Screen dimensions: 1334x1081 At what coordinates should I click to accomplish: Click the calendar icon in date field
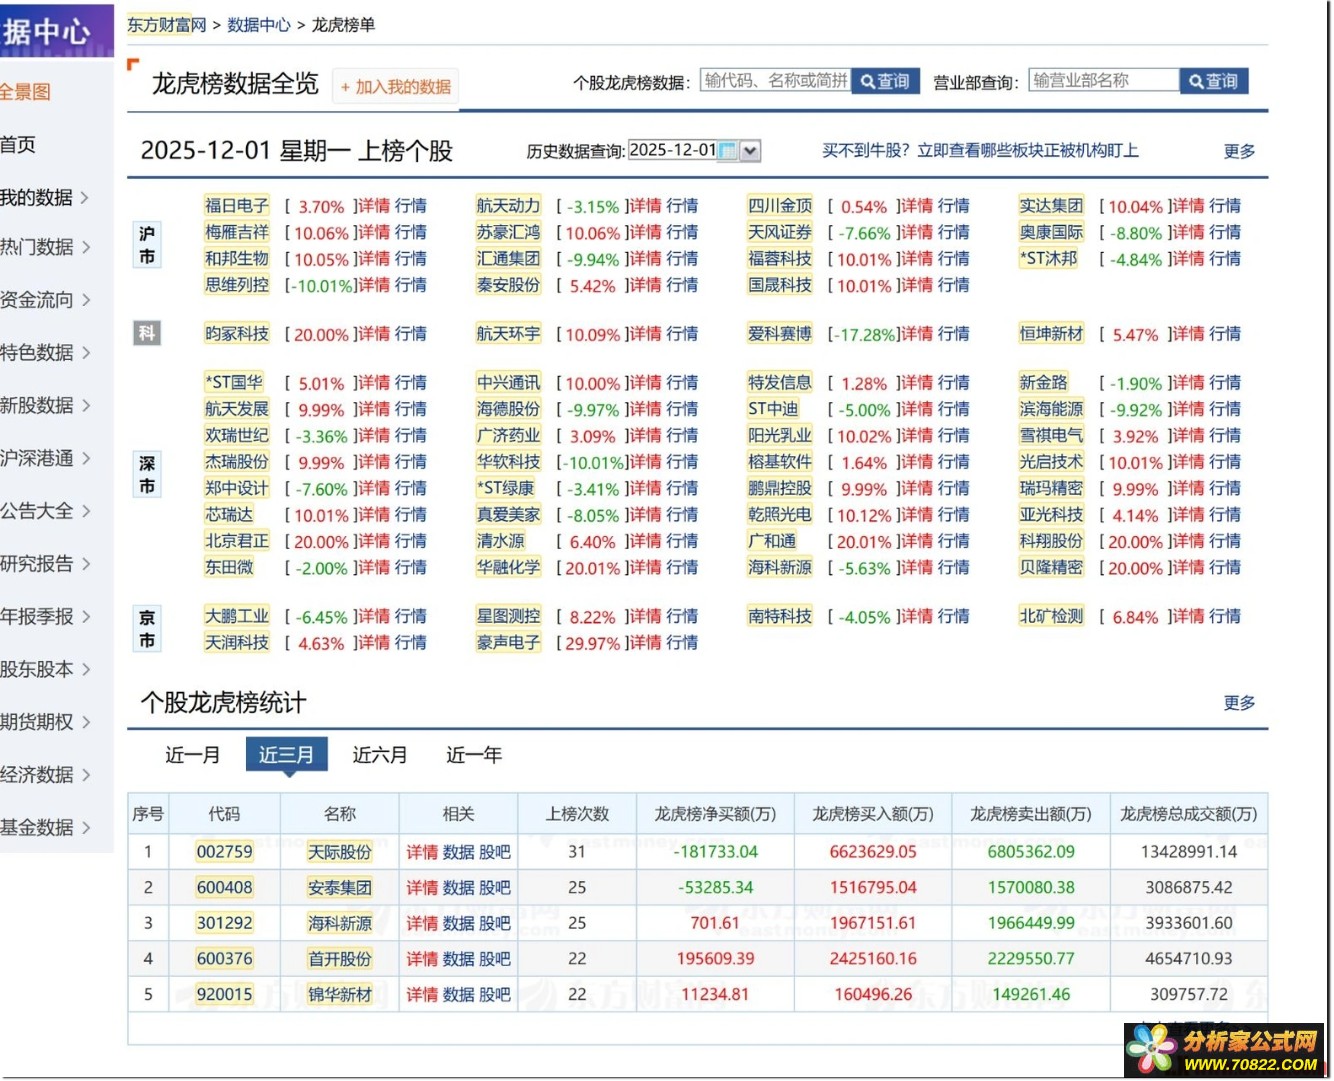click(x=728, y=151)
